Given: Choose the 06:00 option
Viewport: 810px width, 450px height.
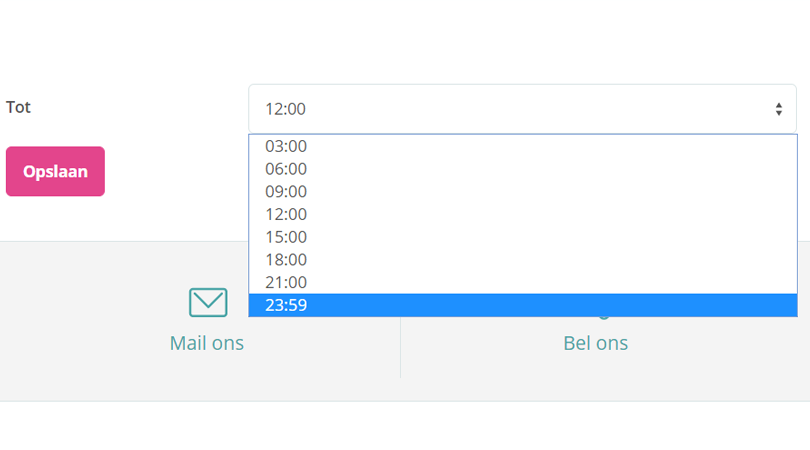Looking at the screenshot, I should (x=286, y=169).
